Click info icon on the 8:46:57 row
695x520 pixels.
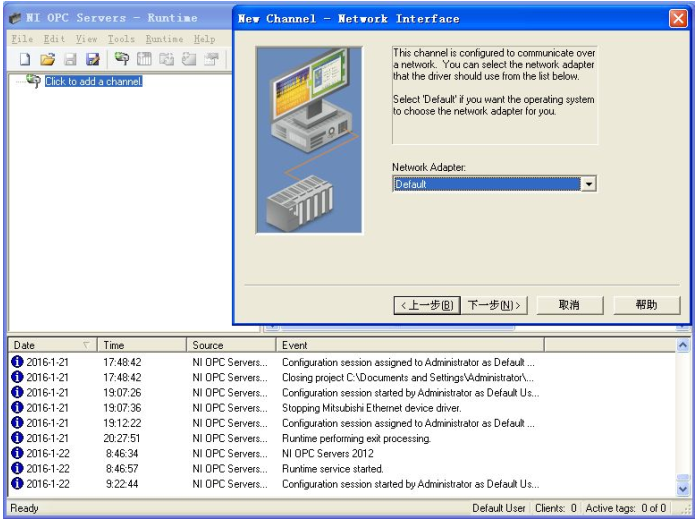point(17,468)
